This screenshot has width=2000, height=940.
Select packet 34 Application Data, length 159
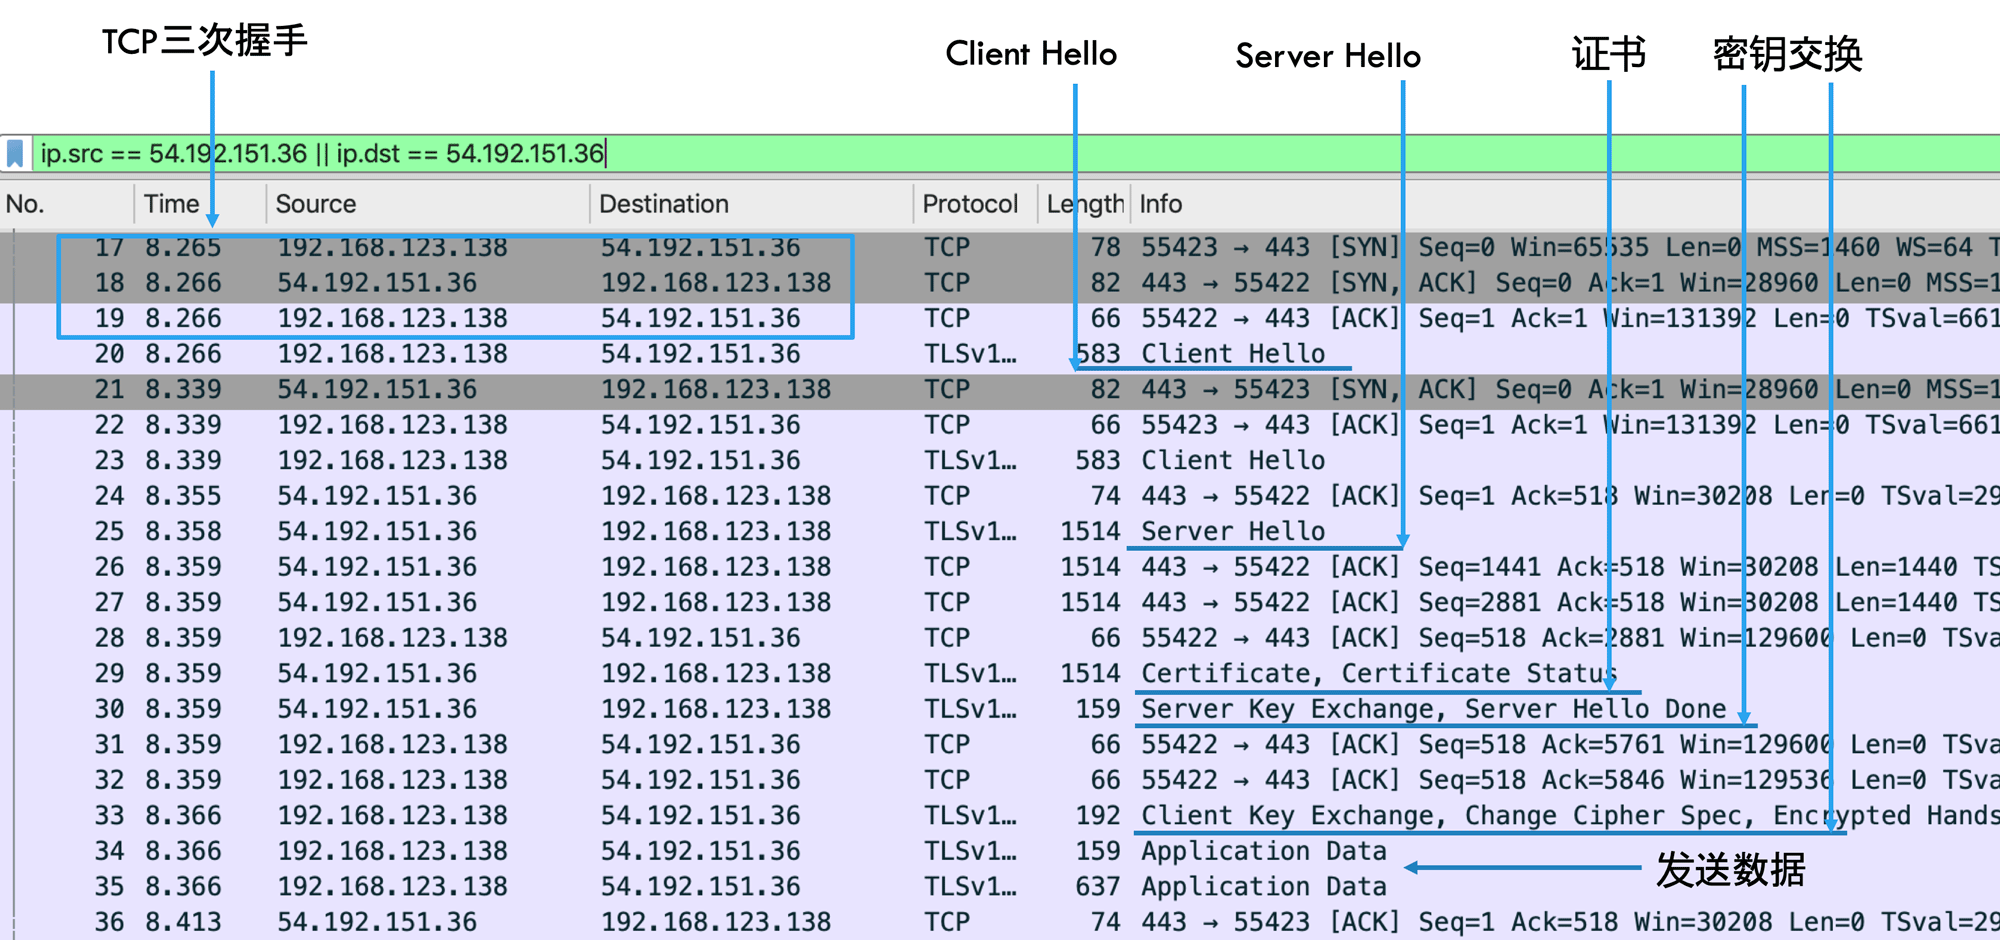(x=1000, y=851)
